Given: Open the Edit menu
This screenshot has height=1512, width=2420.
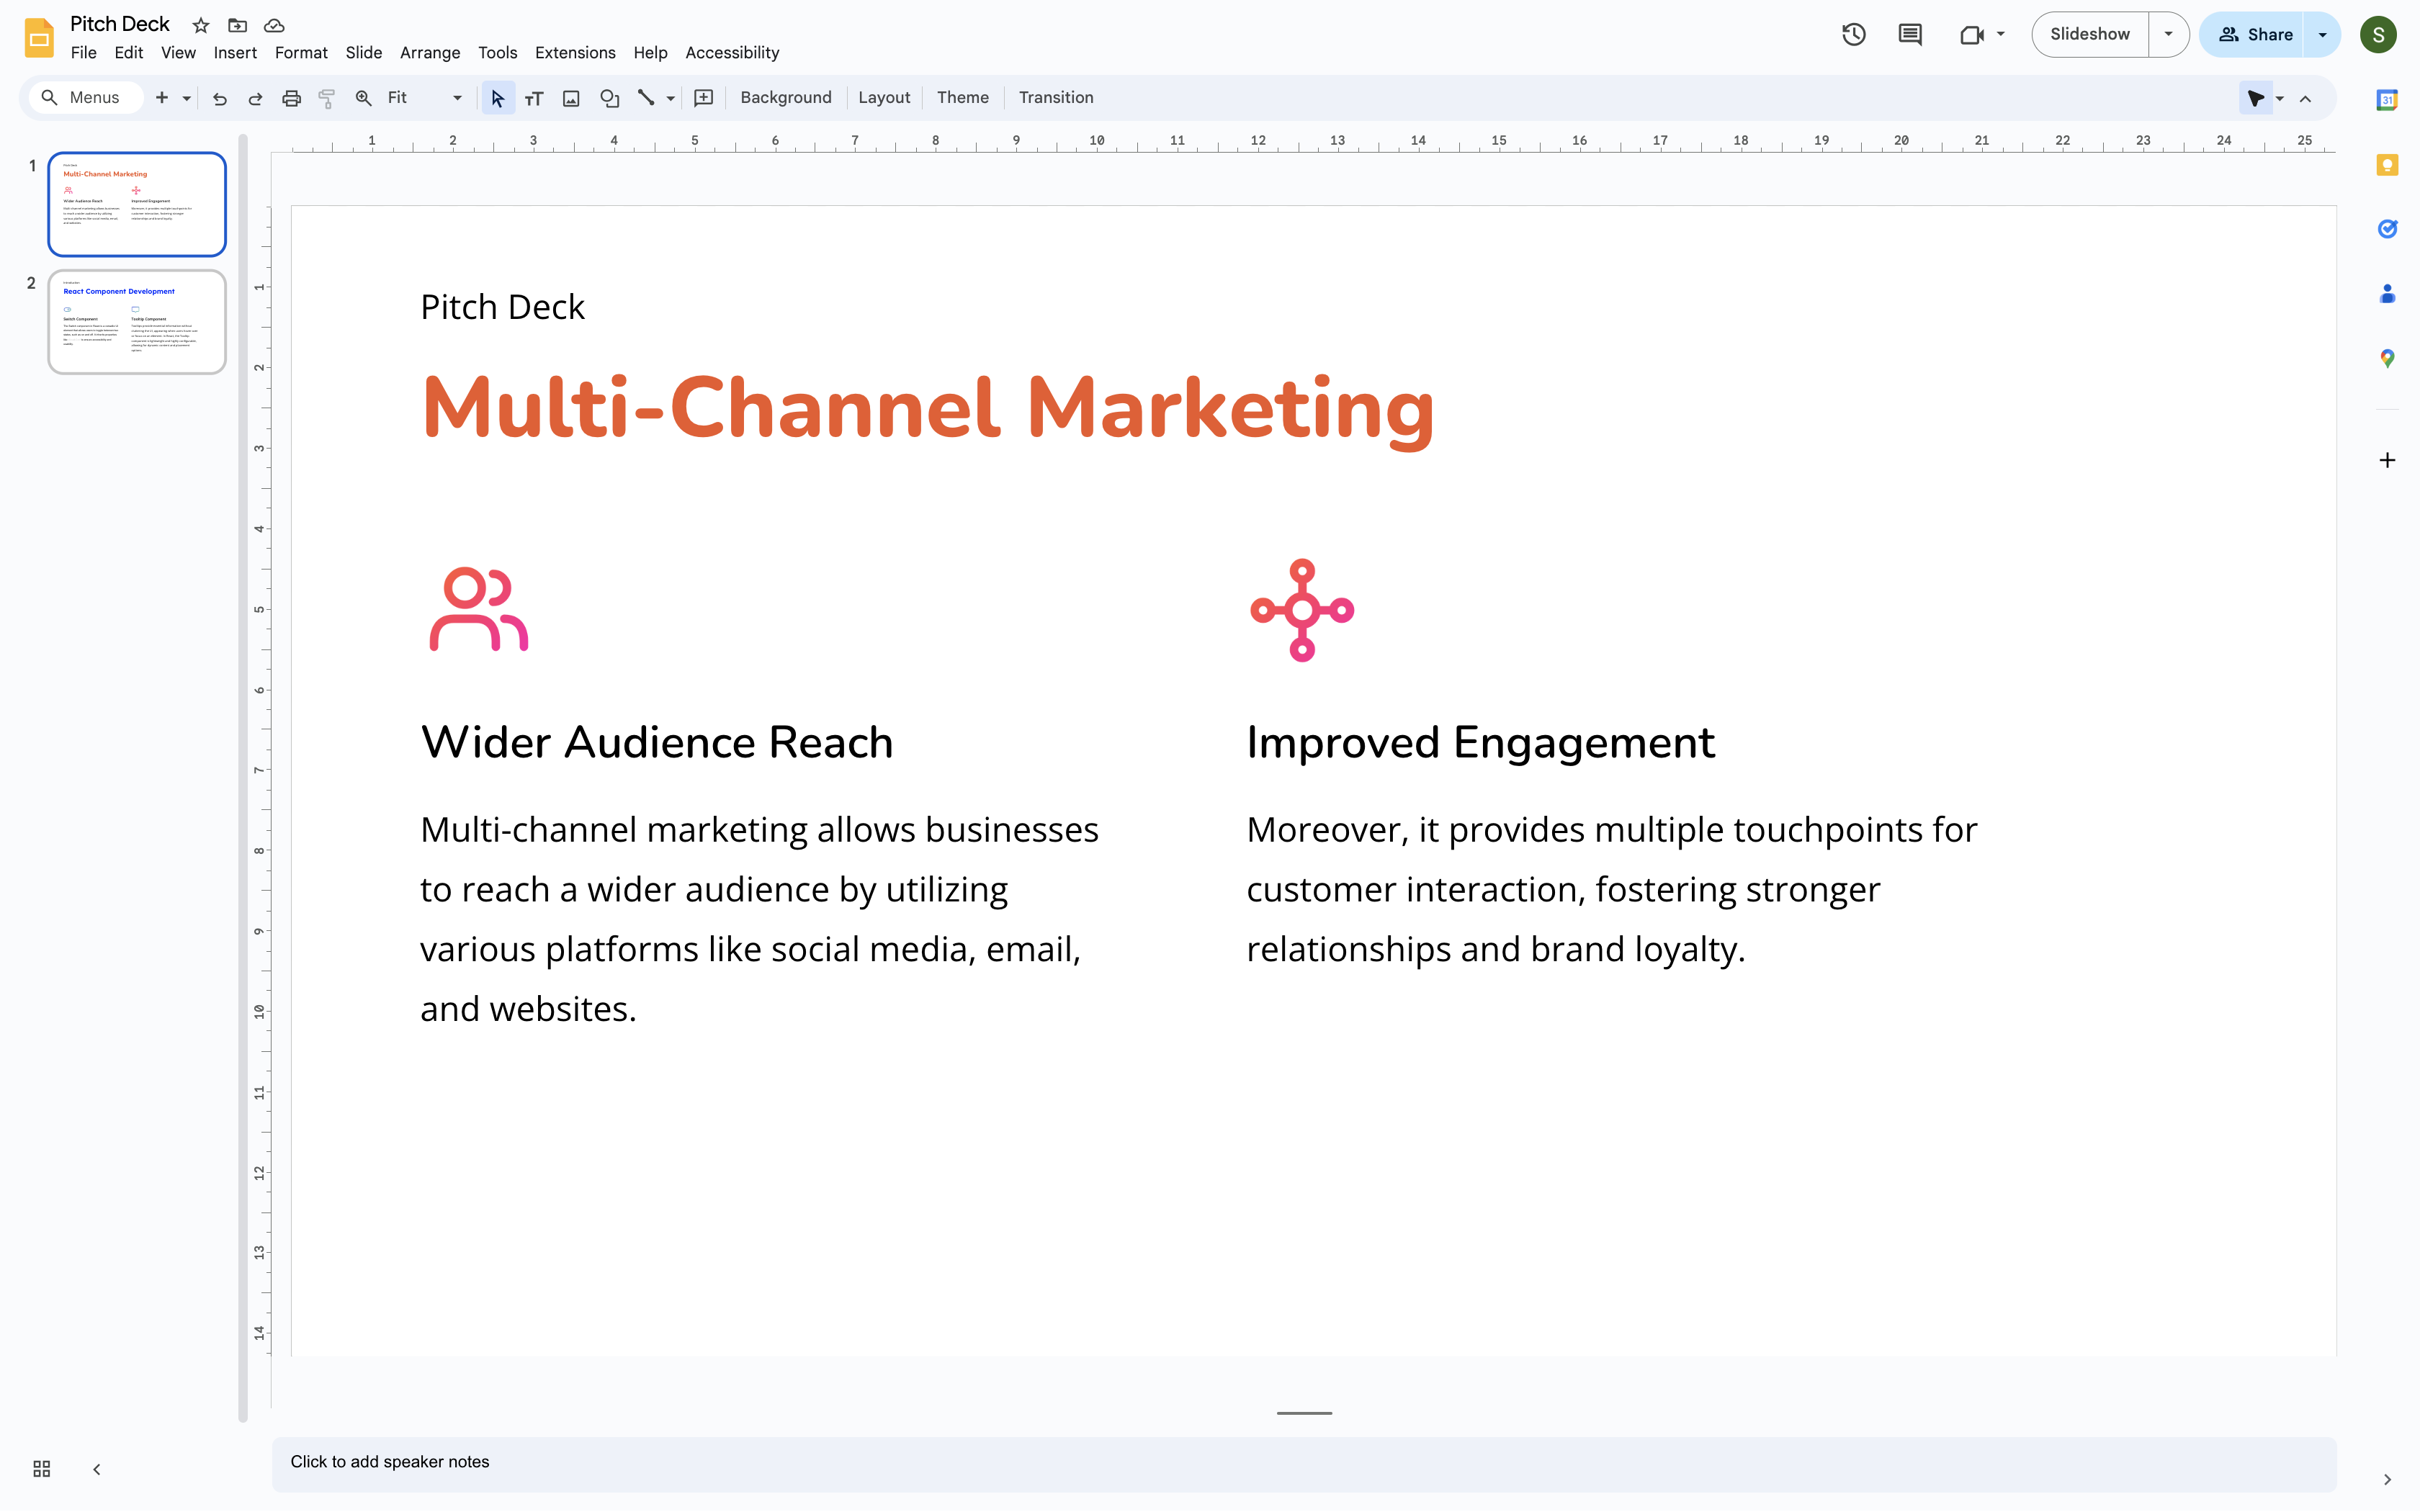Looking at the screenshot, I should point(129,52).
